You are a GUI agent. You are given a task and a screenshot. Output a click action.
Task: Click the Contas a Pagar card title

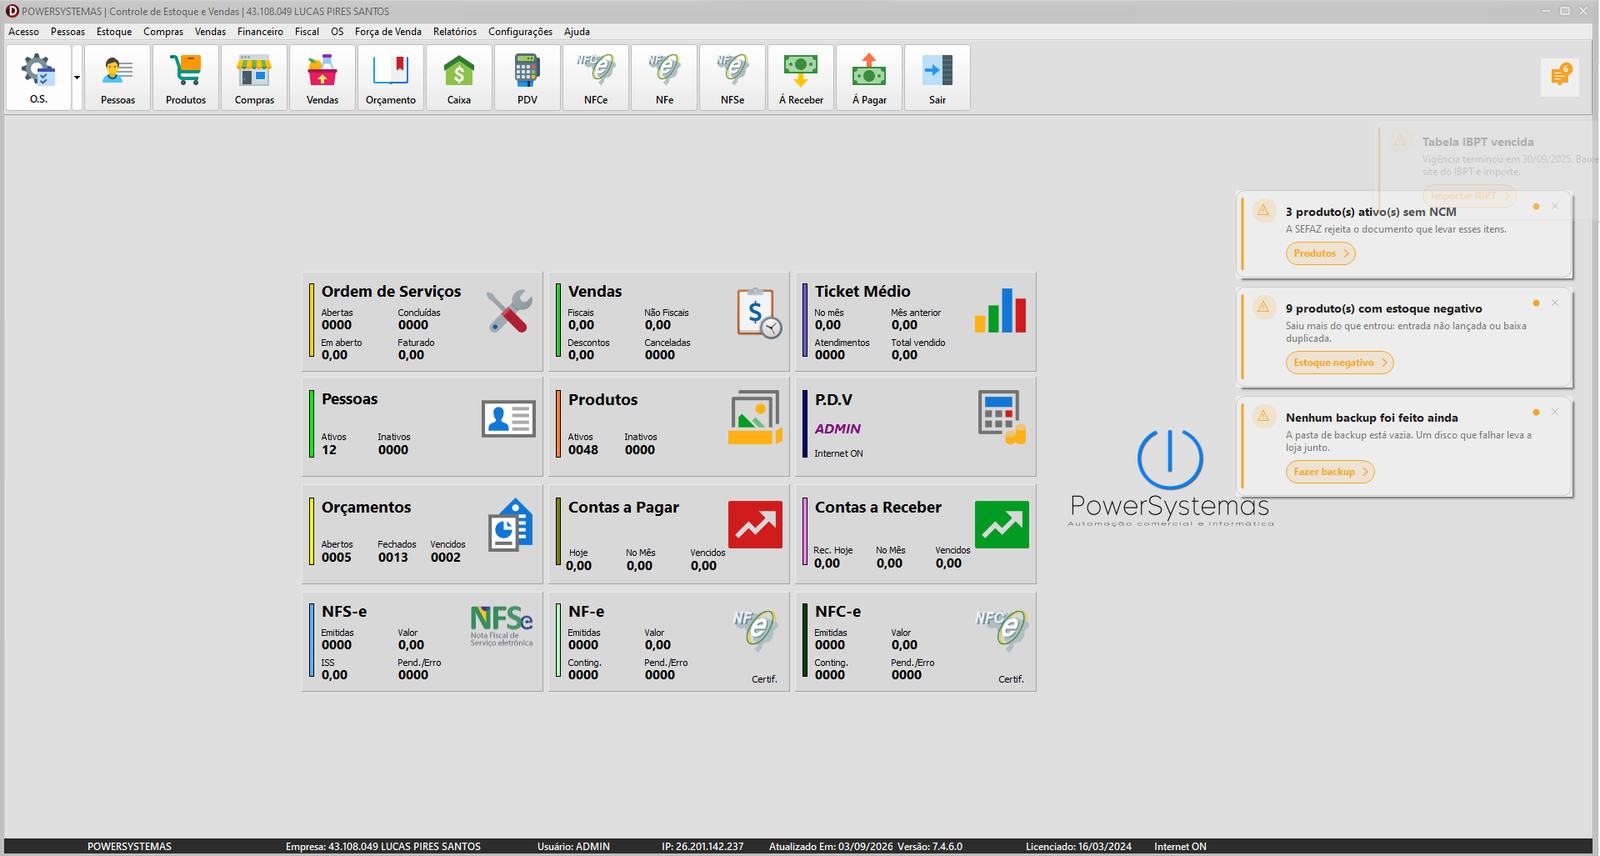623,507
